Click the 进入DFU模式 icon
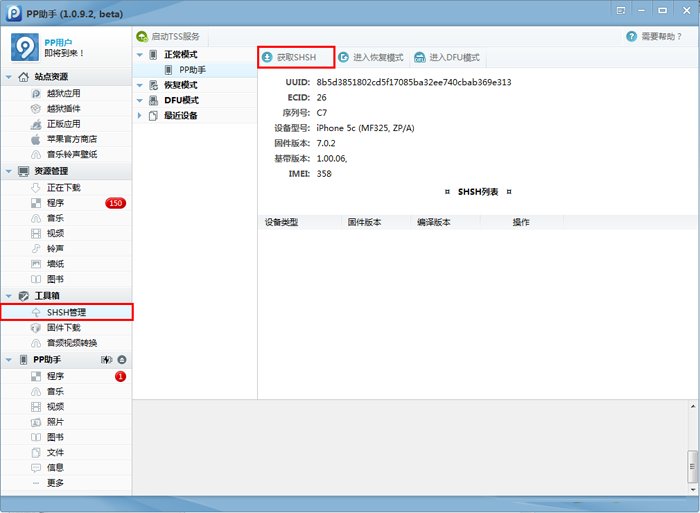Screen dimensions: 700x513 [x=420, y=57]
